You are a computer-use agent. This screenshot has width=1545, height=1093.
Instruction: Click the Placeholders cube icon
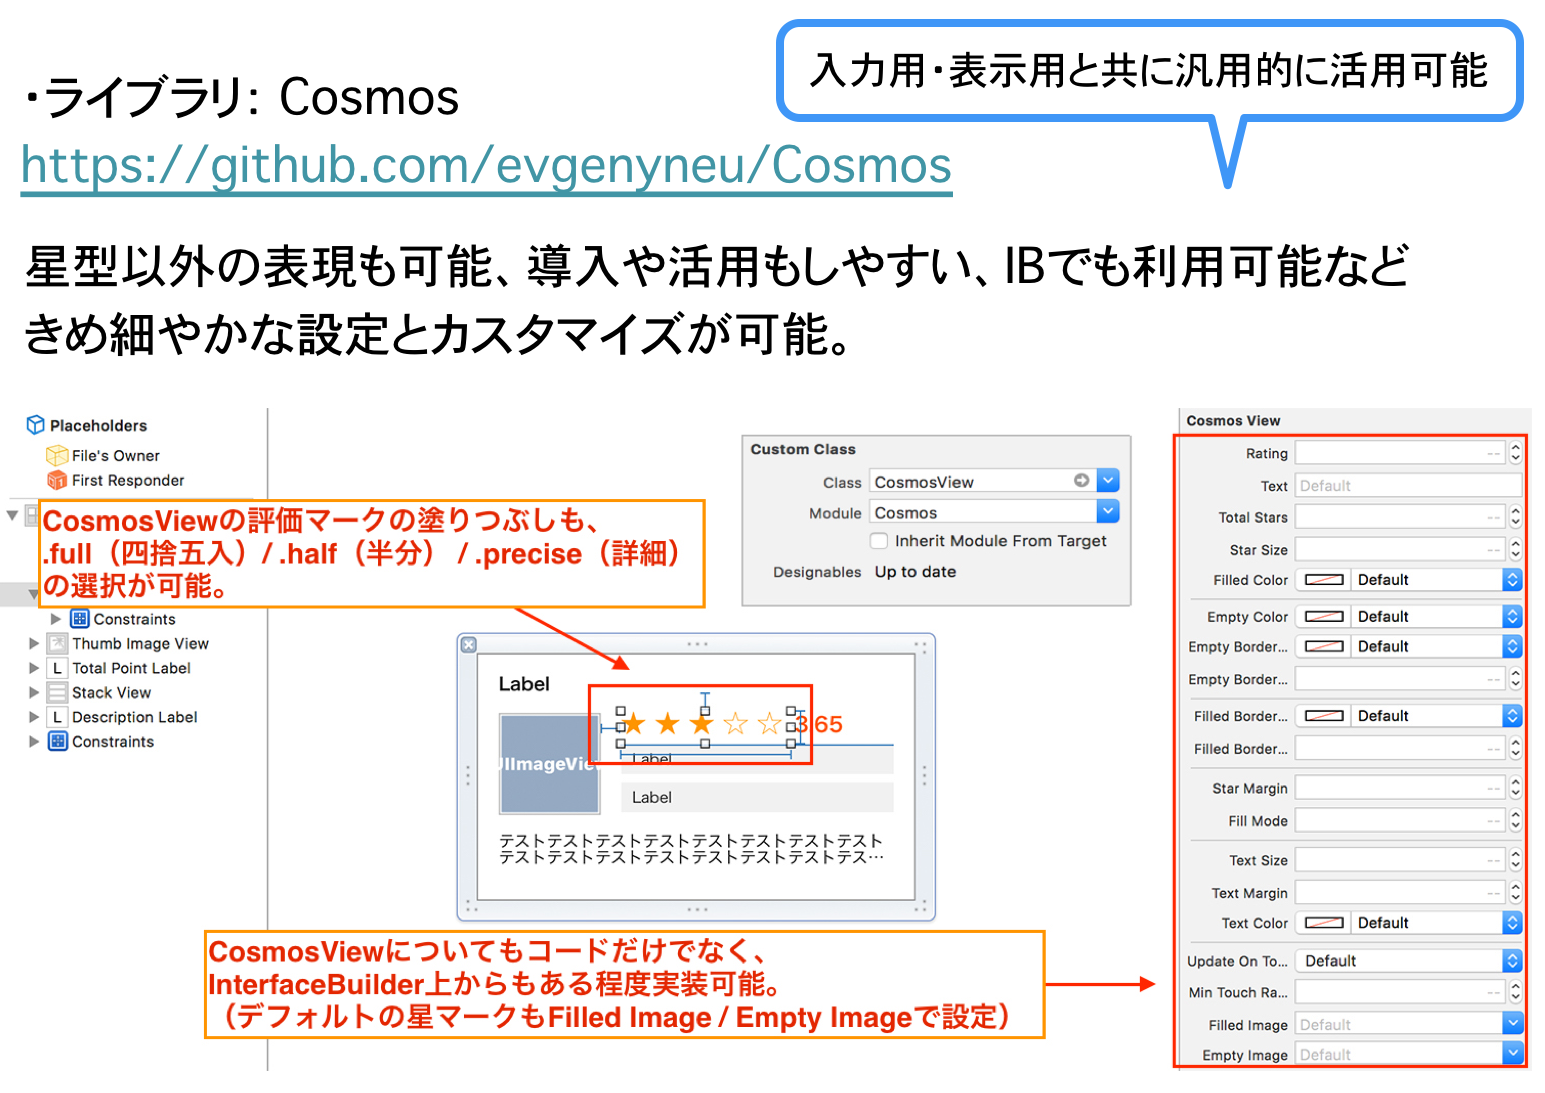click(35, 425)
